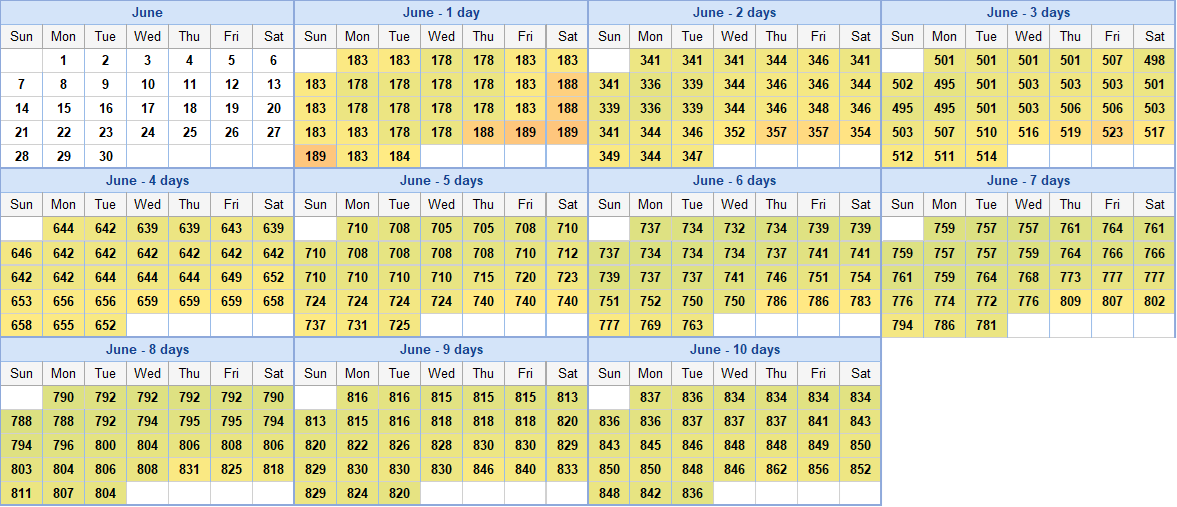Viewport: 1177px width, 507px height.
Task: Select orange cell 523 in June - 3 days
Action: (x=1112, y=132)
